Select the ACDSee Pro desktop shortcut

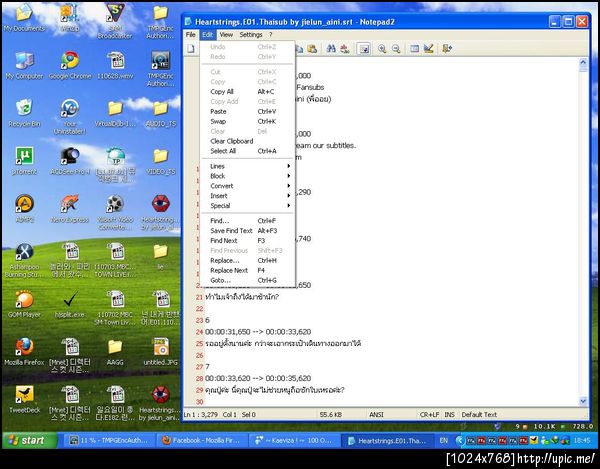(70, 160)
